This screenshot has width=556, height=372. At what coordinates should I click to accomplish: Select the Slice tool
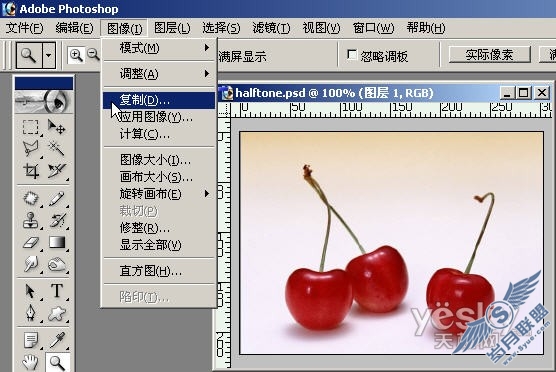[56, 171]
